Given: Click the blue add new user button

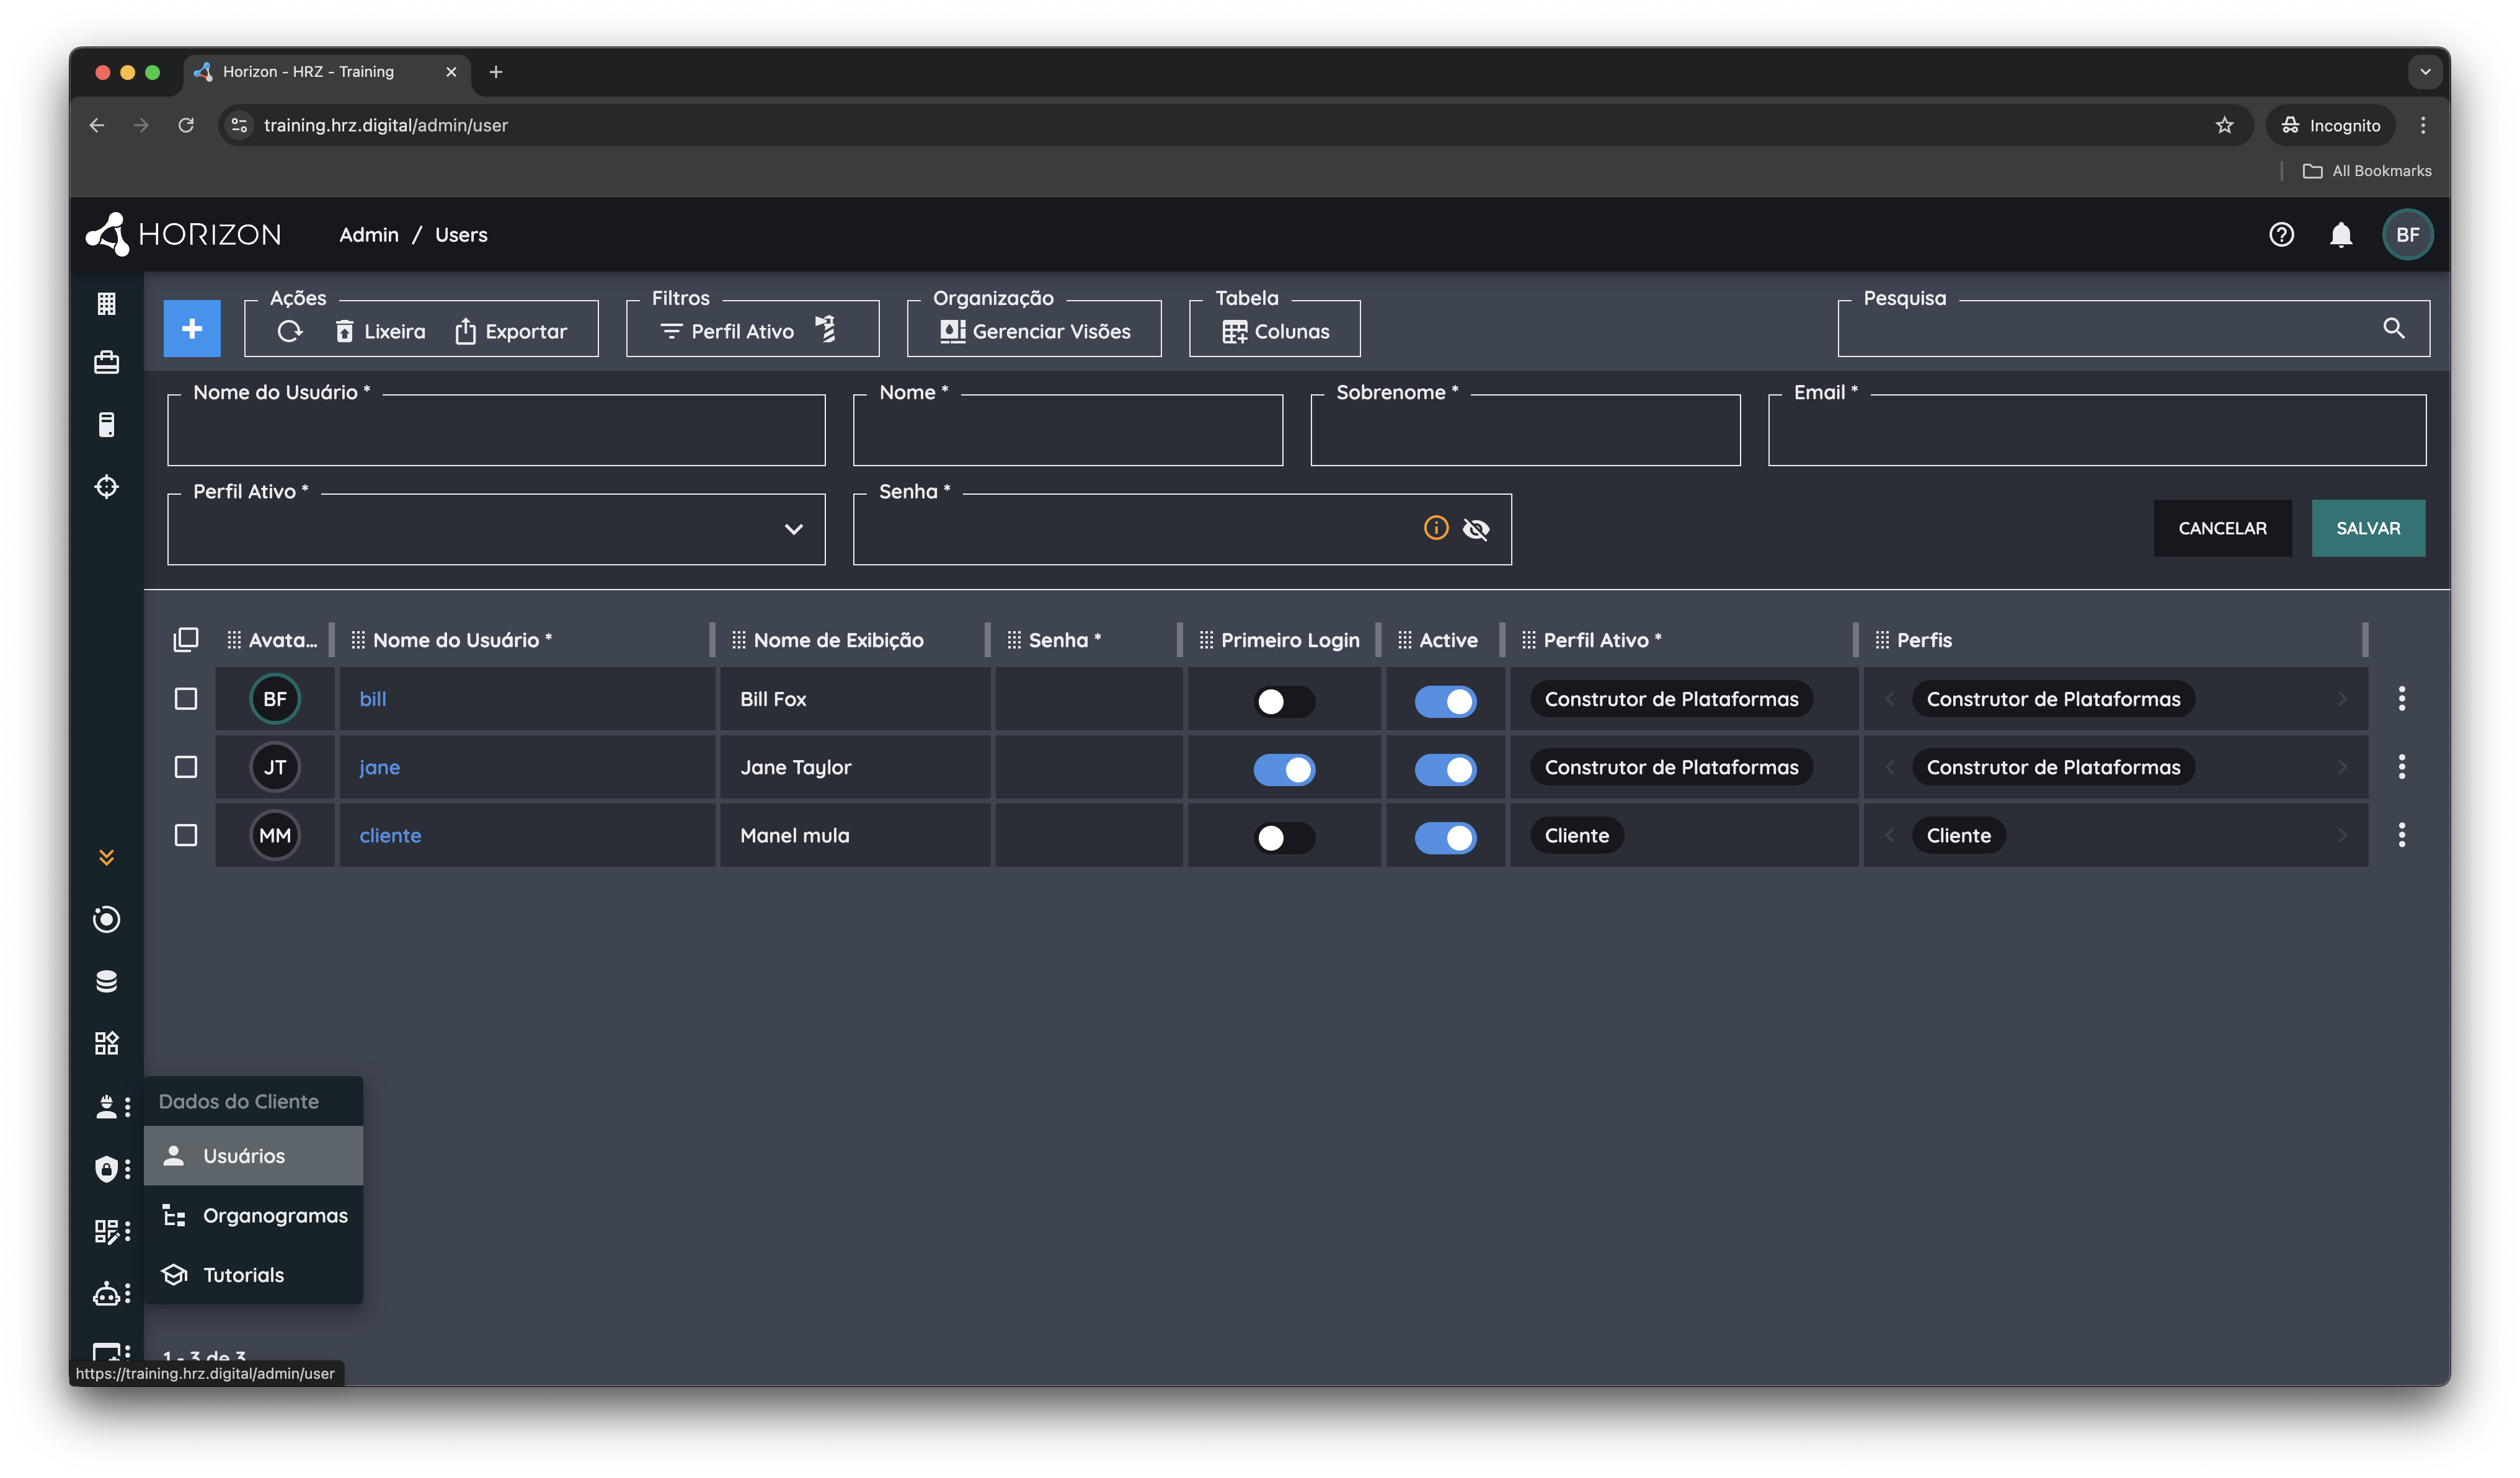Looking at the screenshot, I should [x=192, y=328].
